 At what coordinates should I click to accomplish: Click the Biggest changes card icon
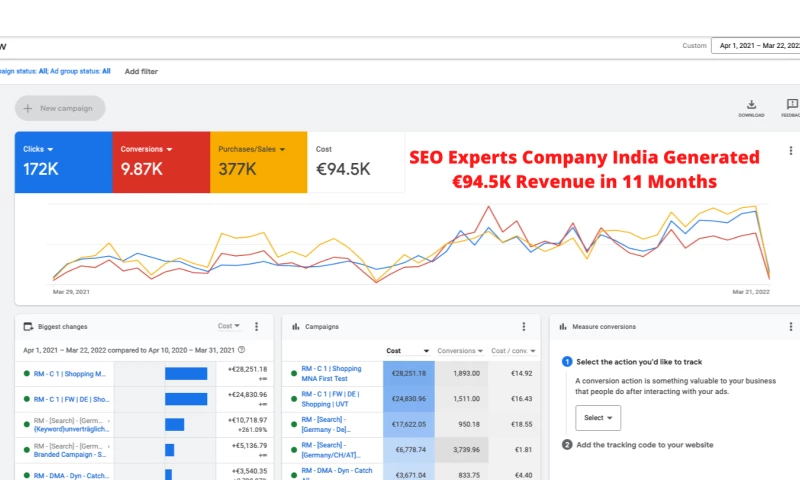[29, 326]
